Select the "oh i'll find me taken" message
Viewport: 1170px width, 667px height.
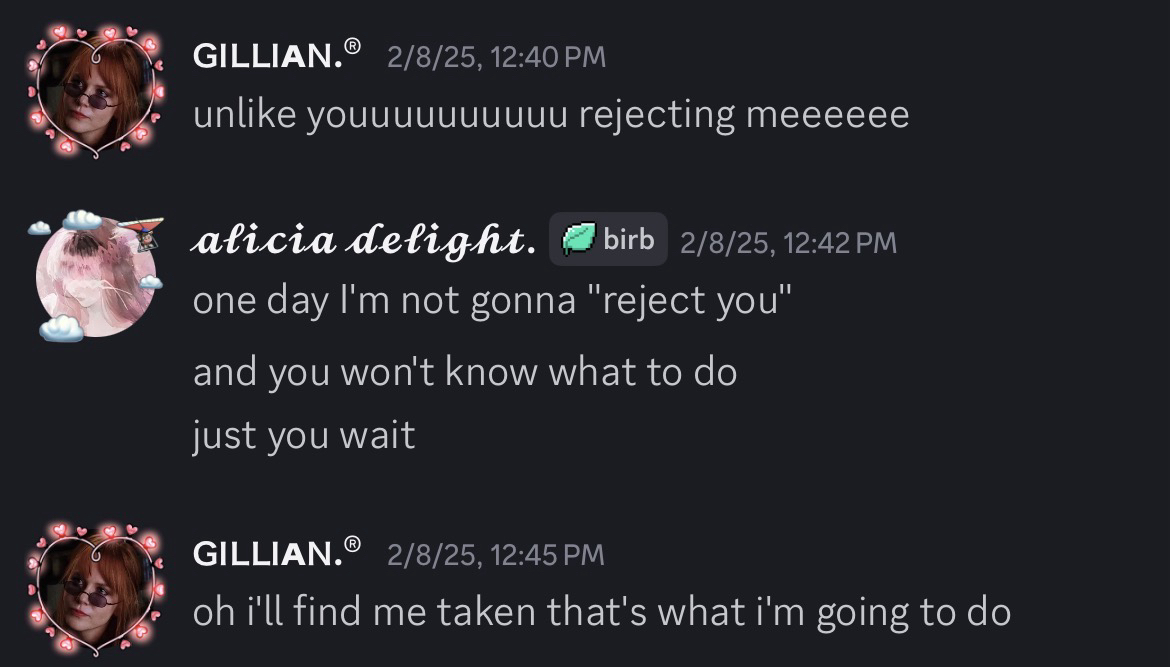pos(602,612)
